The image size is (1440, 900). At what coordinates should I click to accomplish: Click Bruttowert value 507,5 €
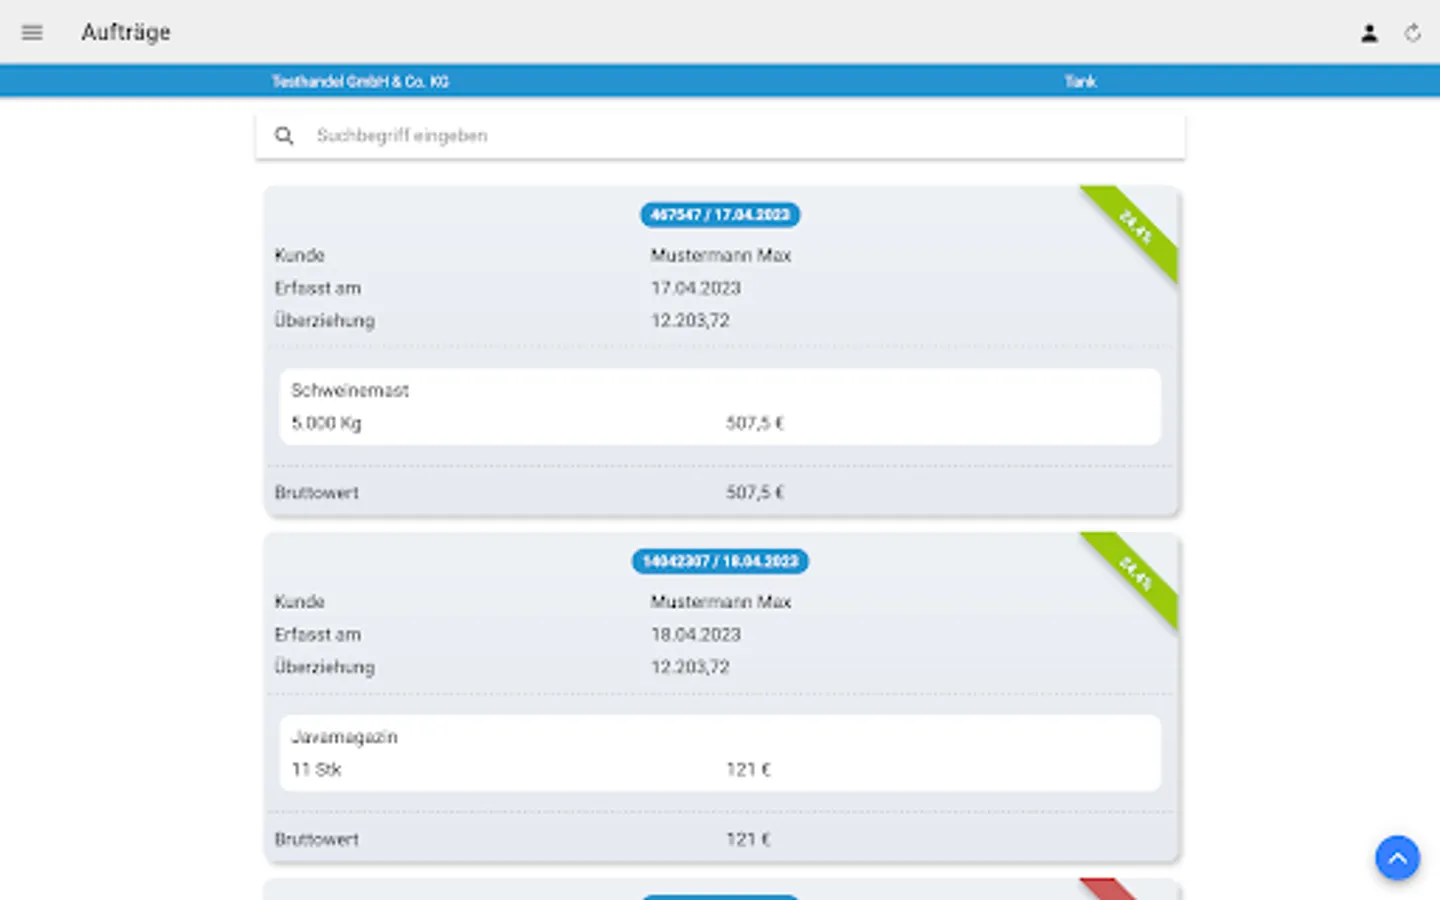(x=755, y=492)
